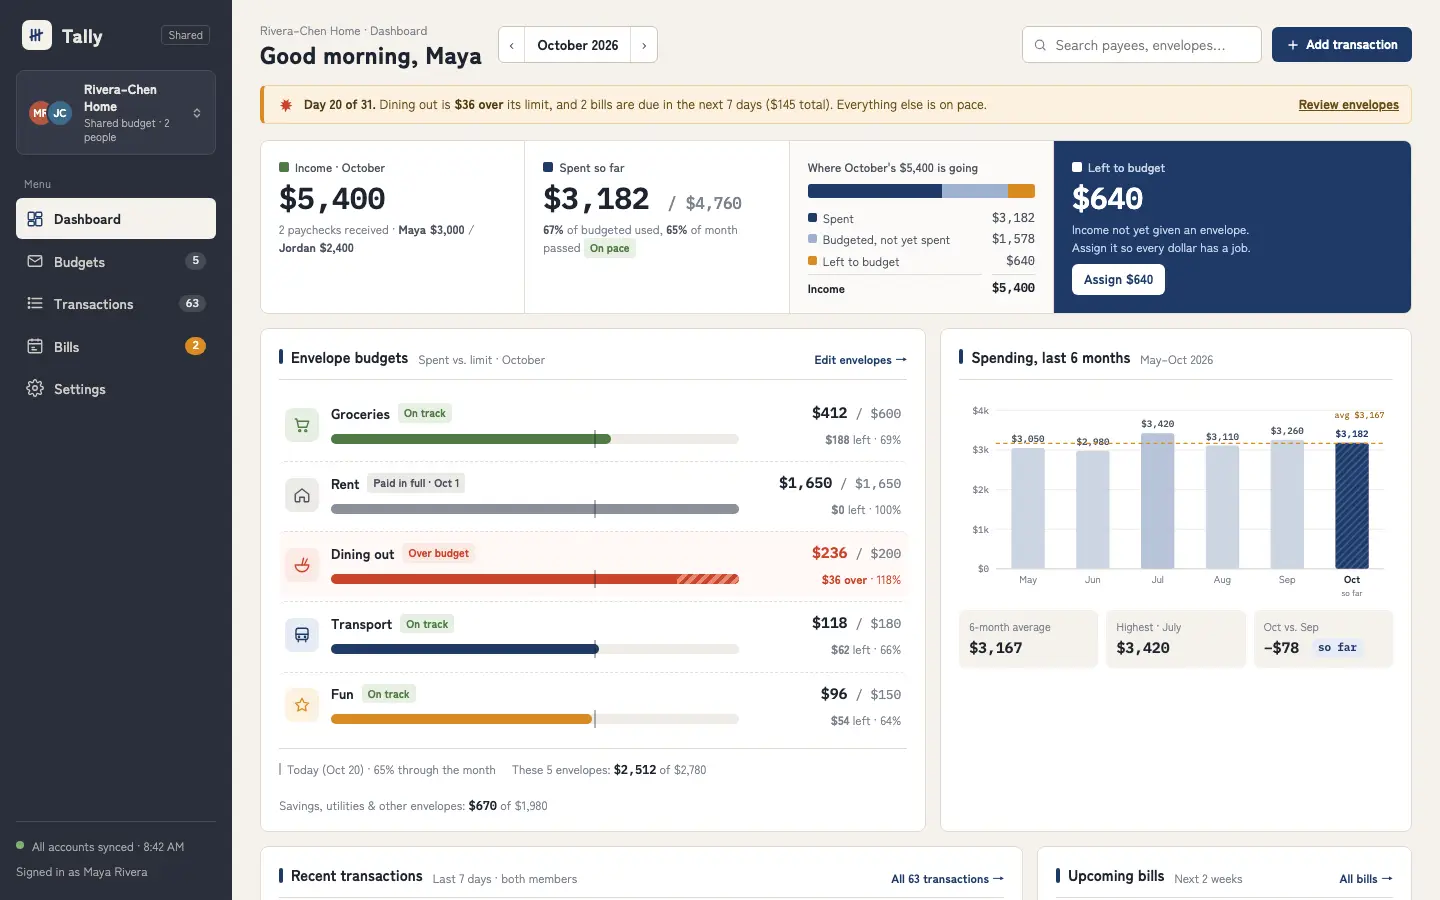
Task: Click the magnifier icon in search
Action: pos(1040,45)
